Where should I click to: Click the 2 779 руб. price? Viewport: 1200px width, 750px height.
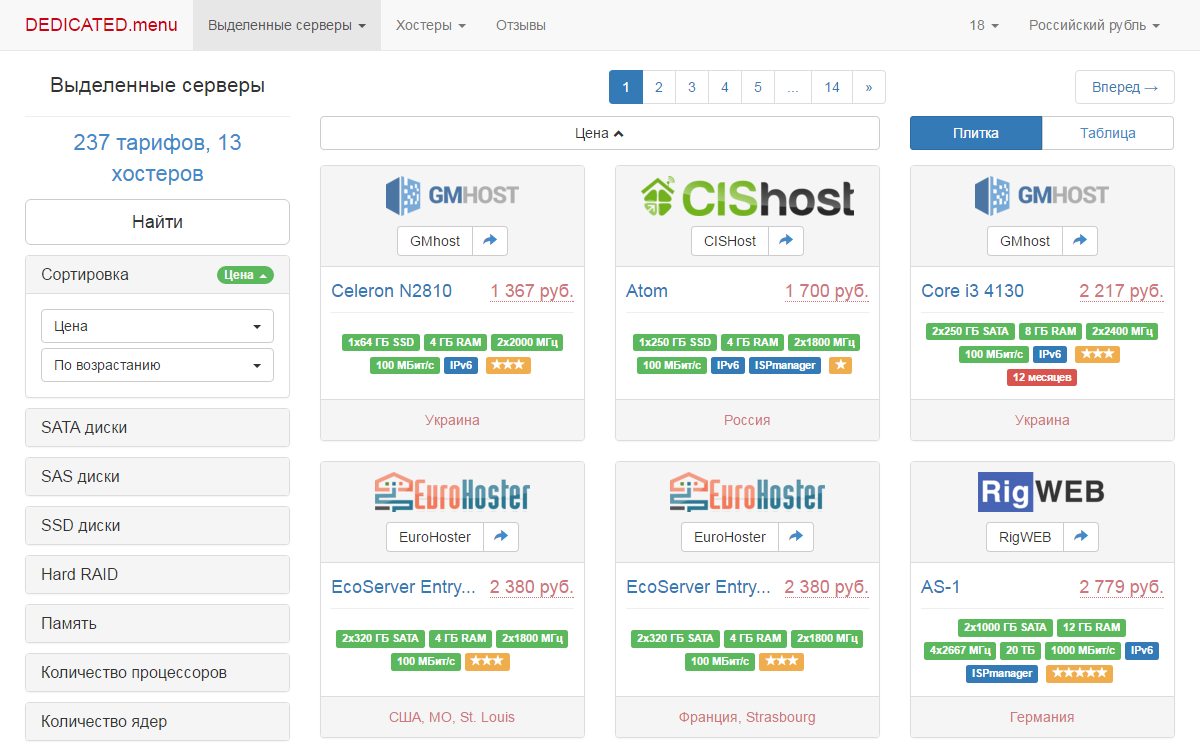pyautogui.click(x=1122, y=587)
